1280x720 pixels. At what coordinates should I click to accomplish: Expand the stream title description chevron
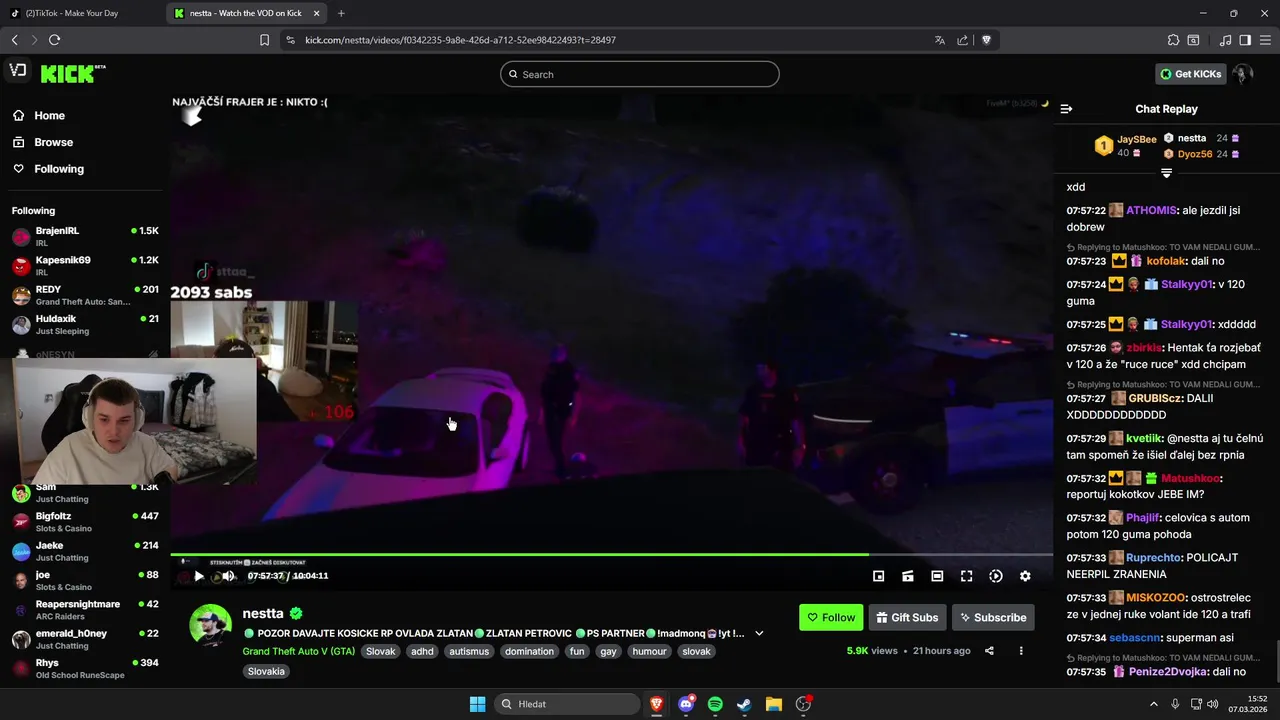[759, 633]
